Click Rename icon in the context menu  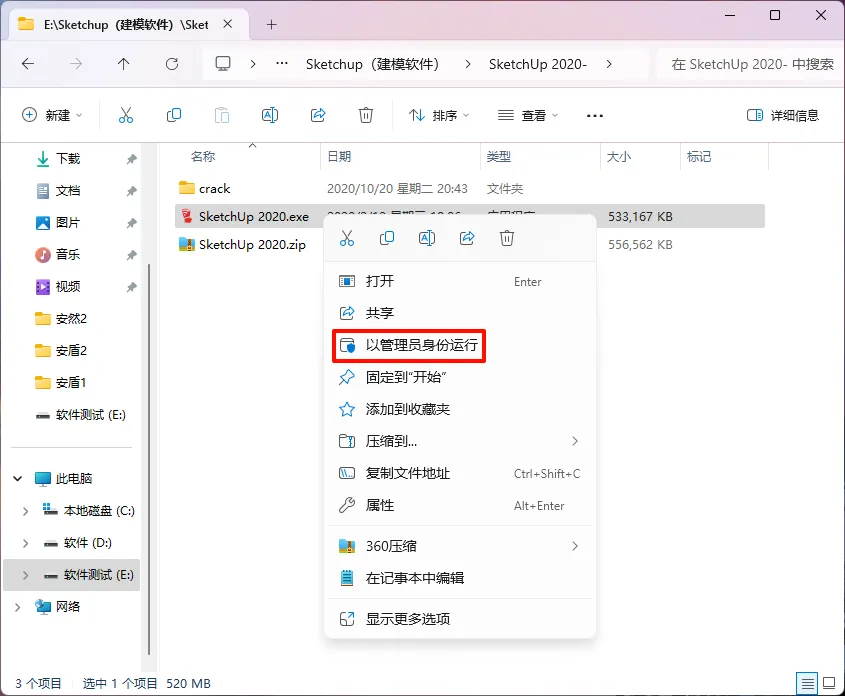(x=427, y=238)
